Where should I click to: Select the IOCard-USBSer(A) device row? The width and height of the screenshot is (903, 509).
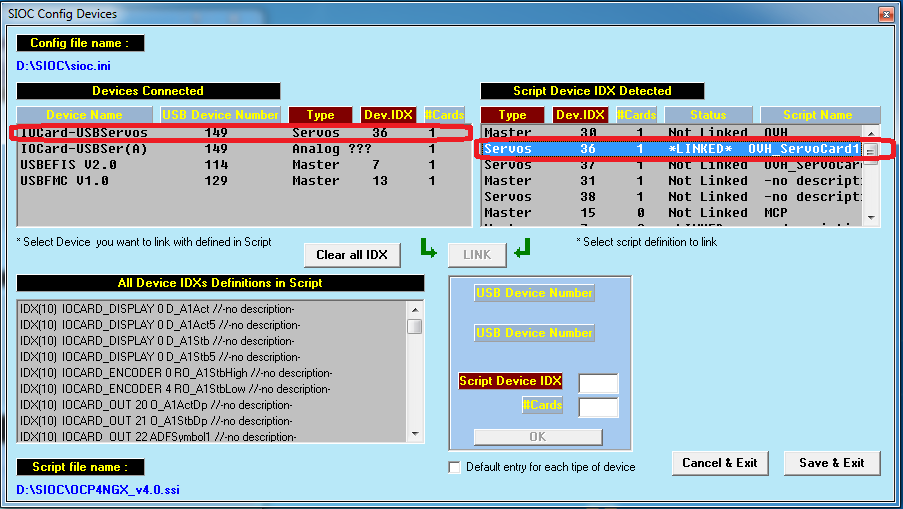(x=84, y=149)
